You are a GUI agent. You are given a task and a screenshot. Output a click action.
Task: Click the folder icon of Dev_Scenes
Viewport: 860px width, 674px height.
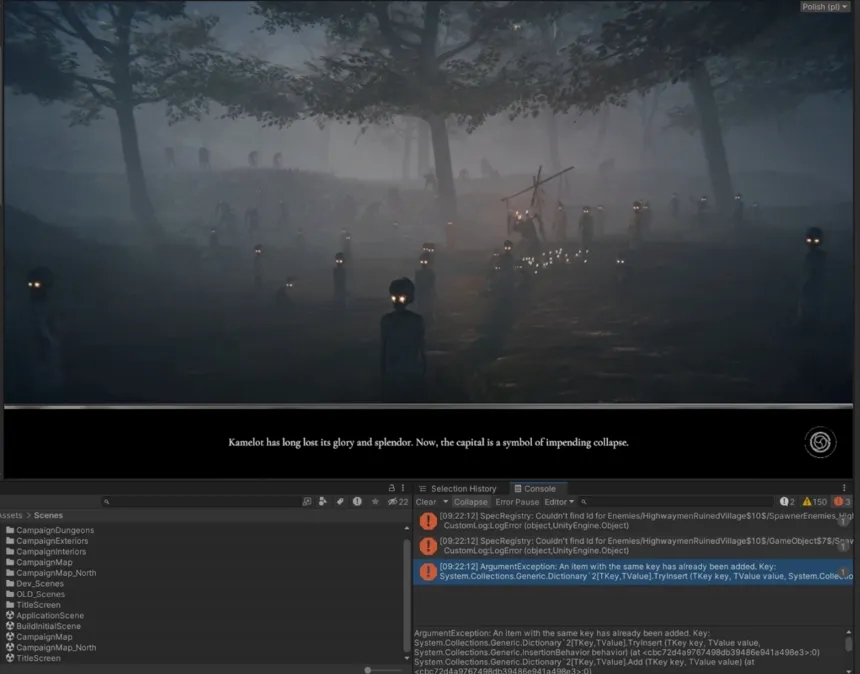tap(10, 584)
